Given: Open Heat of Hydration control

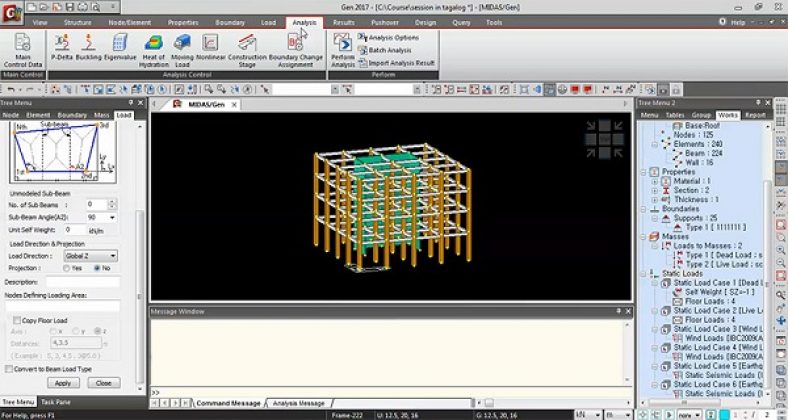Looking at the screenshot, I should tap(154, 51).
